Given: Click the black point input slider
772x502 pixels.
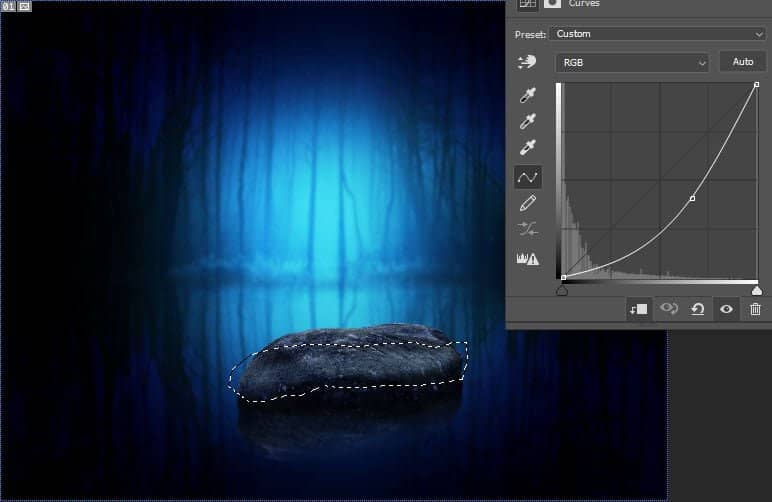Looking at the screenshot, I should click(x=562, y=290).
